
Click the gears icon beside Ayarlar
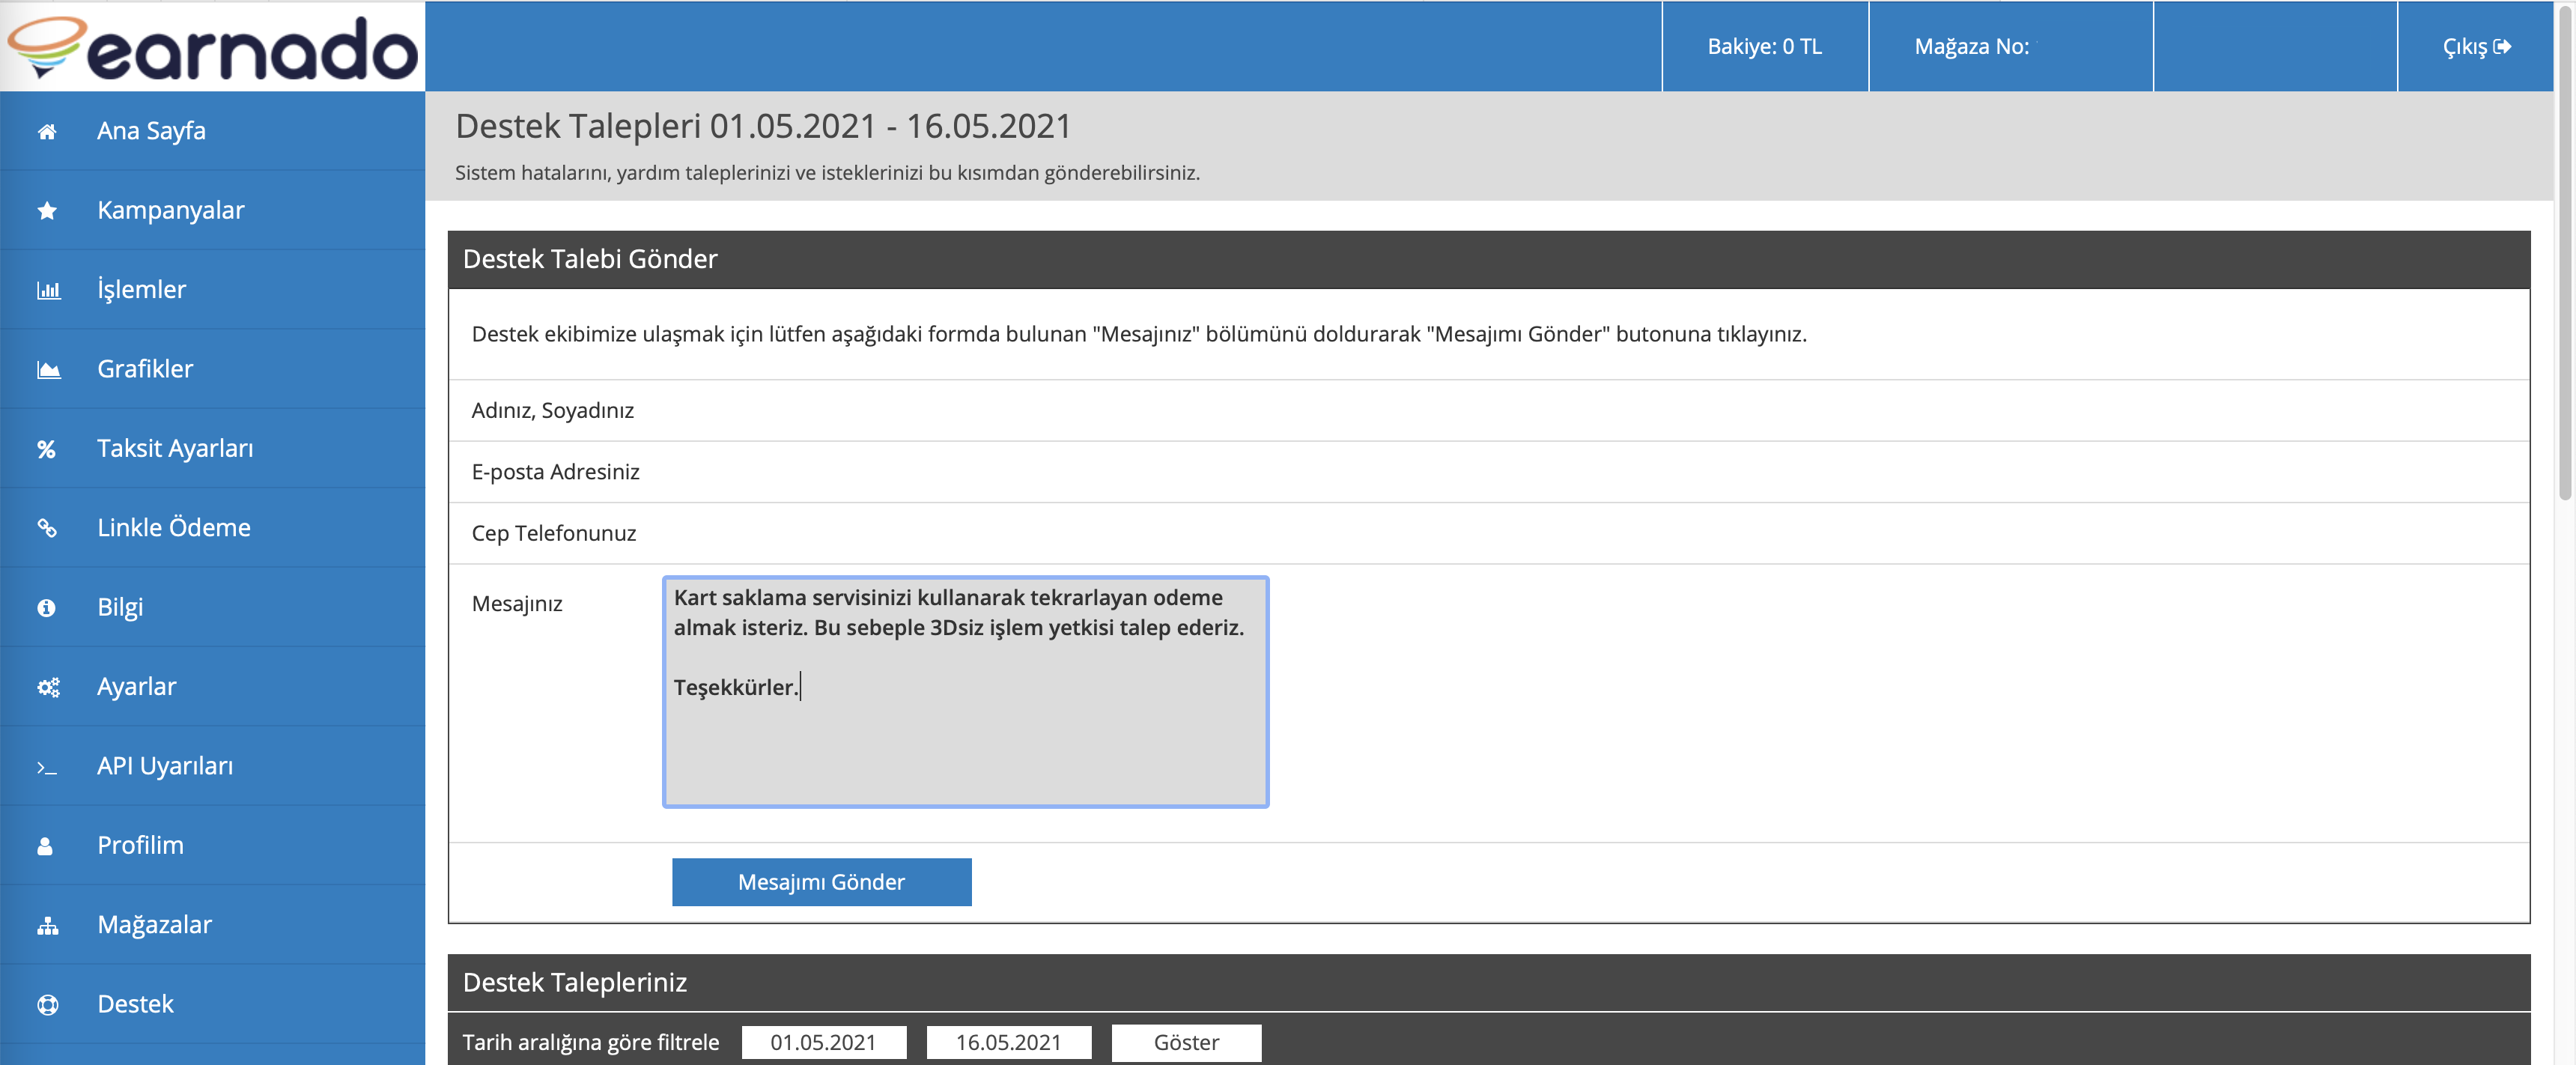[48, 687]
